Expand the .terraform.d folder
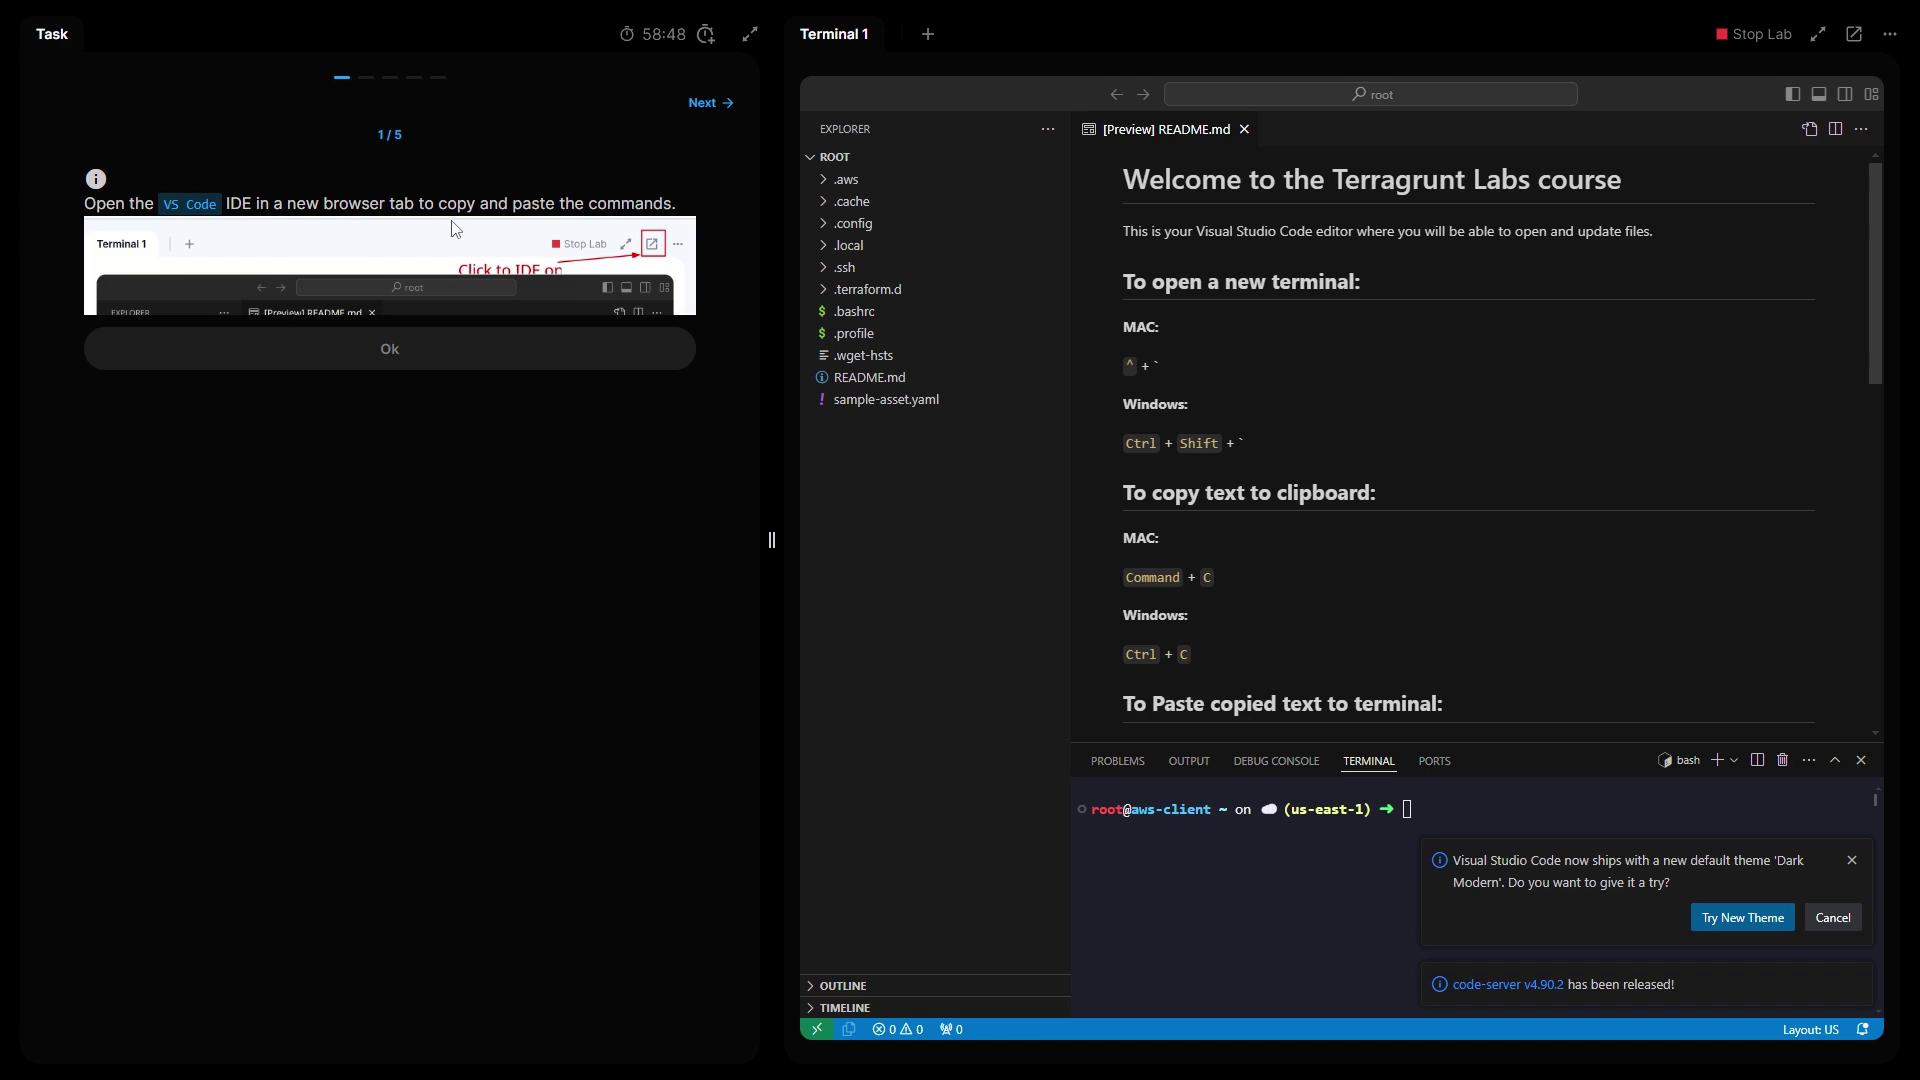This screenshot has height=1080, width=1920. (x=867, y=289)
